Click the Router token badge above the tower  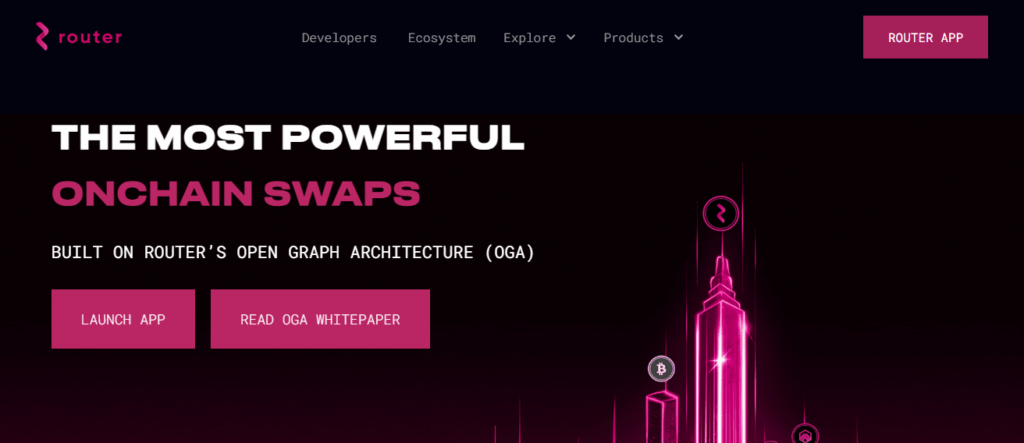pos(720,213)
